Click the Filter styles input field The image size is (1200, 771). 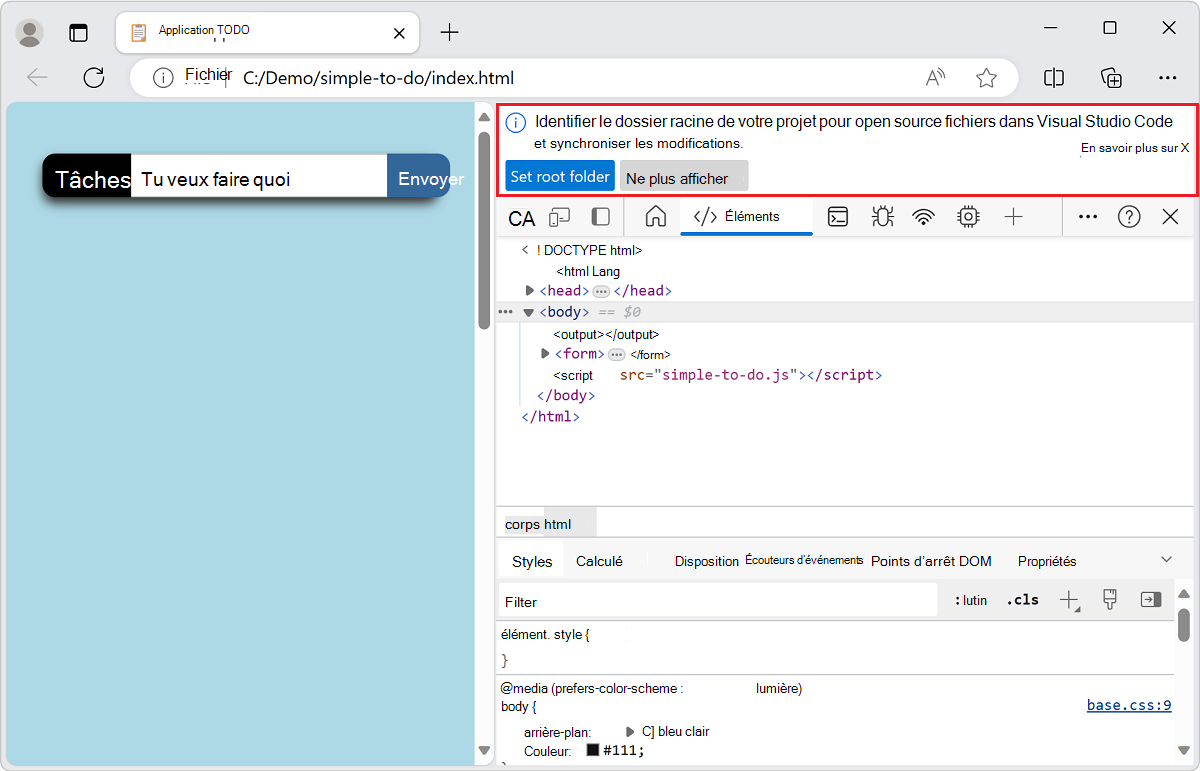718,601
